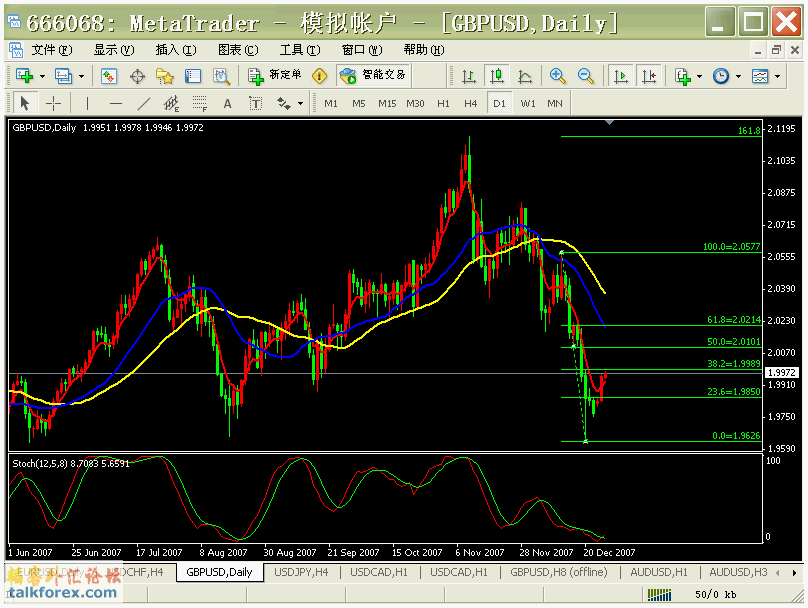
Task: Toggle chart shift button
Action: pos(649,76)
